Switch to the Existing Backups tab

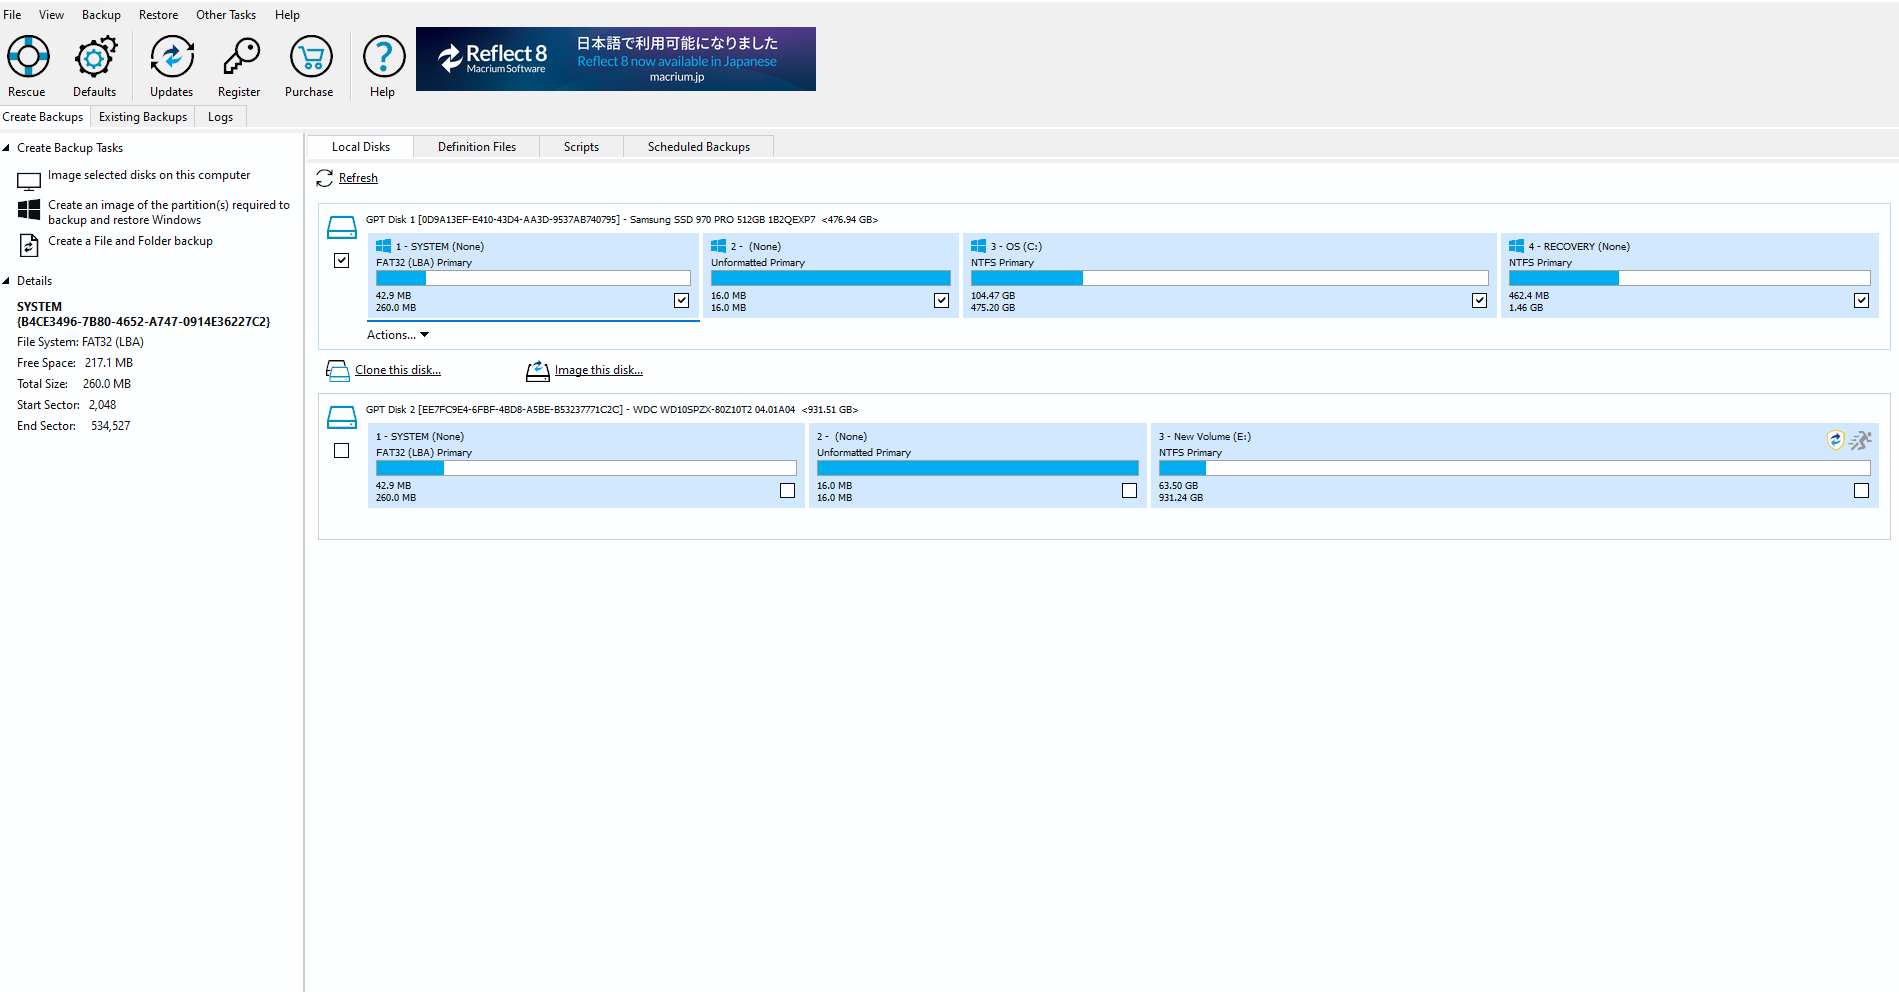click(143, 117)
